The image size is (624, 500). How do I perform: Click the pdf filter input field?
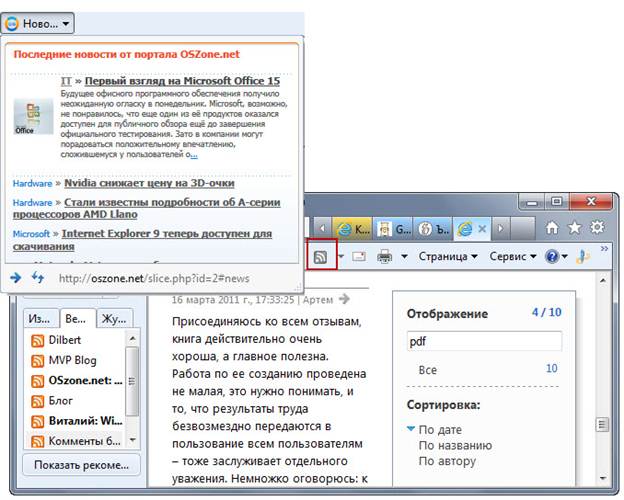click(x=484, y=342)
